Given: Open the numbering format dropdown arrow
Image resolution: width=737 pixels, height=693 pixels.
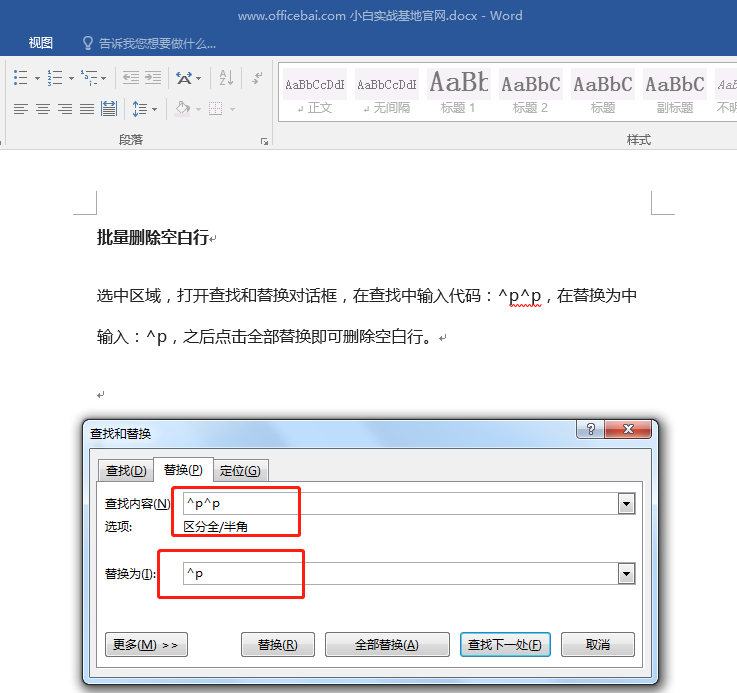Looking at the screenshot, I should point(71,78).
